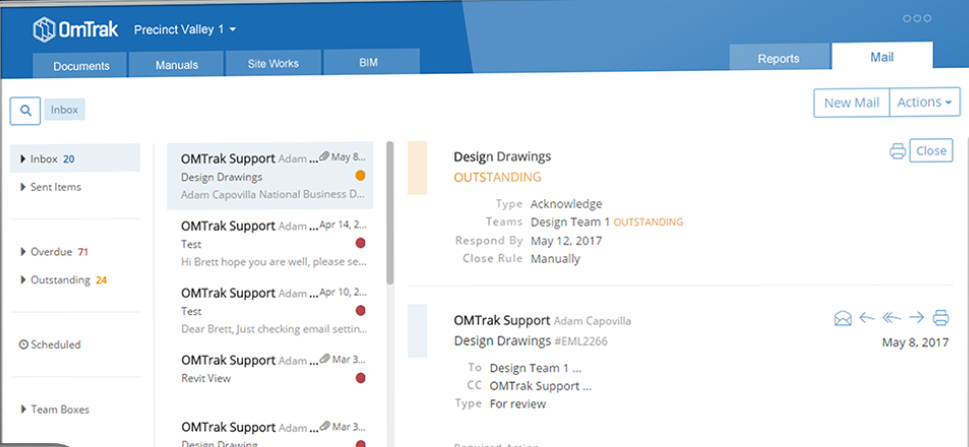
Task: Click the forward arrow icon
Action: point(916,318)
